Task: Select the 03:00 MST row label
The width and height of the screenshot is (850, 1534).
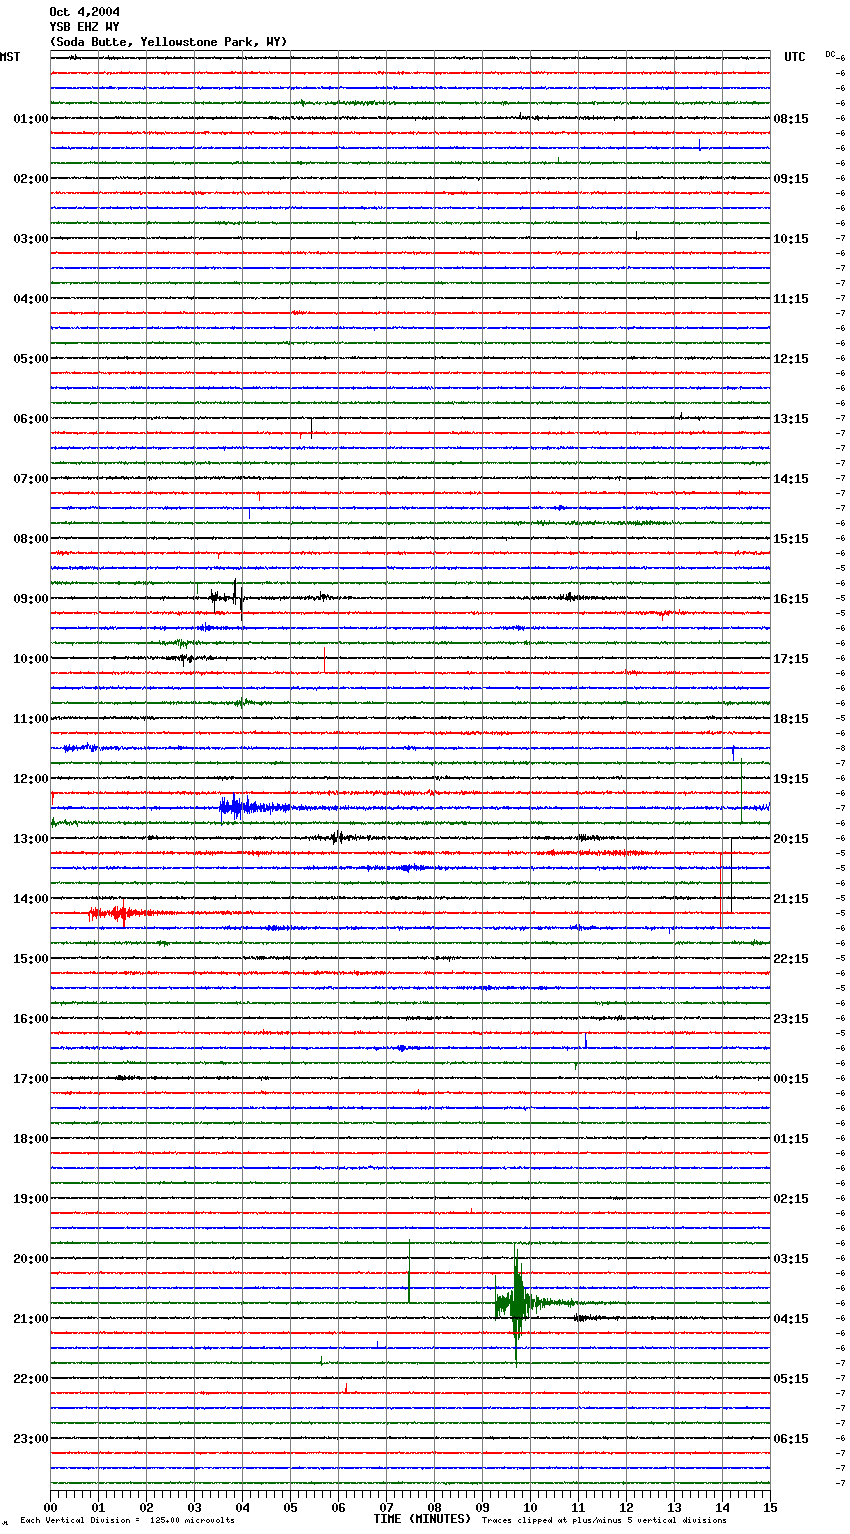Action: 30,239
